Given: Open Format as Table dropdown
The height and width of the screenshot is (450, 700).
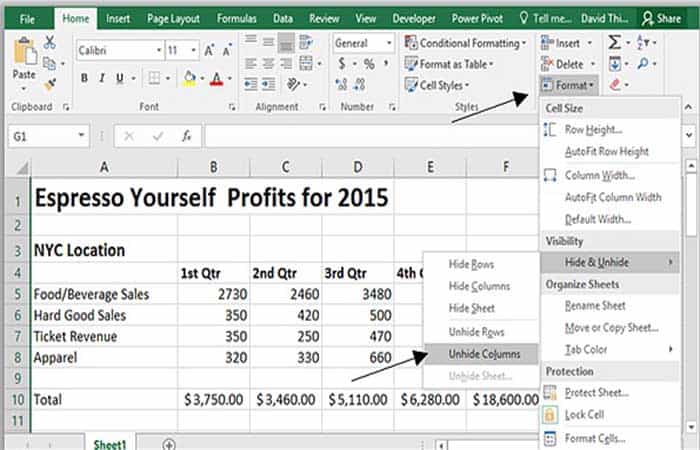Looking at the screenshot, I should 449,64.
